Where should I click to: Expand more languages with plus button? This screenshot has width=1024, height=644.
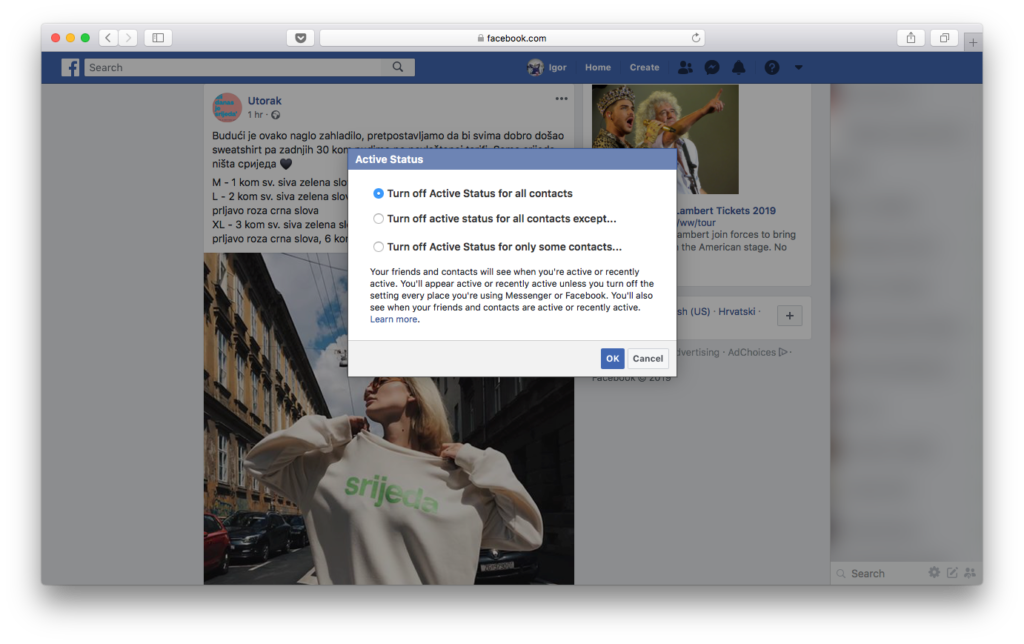pos(789,316)
